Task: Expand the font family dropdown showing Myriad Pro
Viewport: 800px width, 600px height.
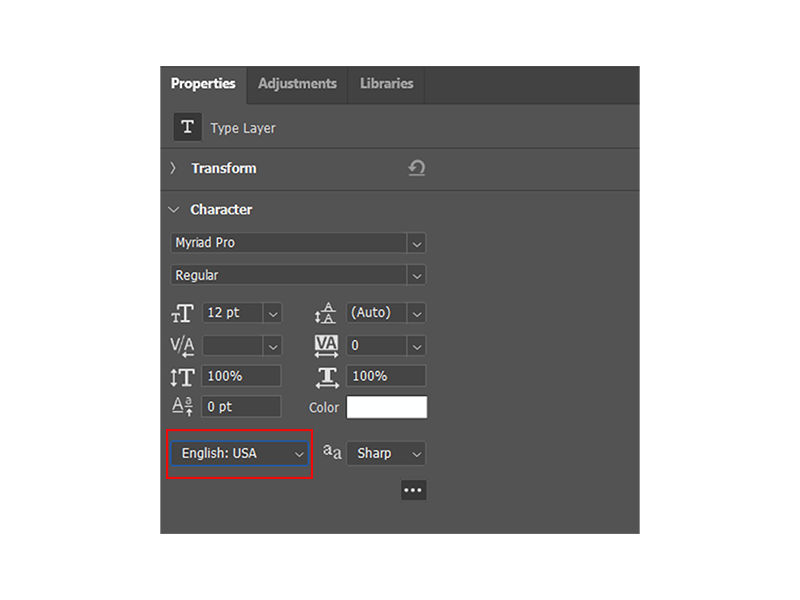Action: pos(417,242)
